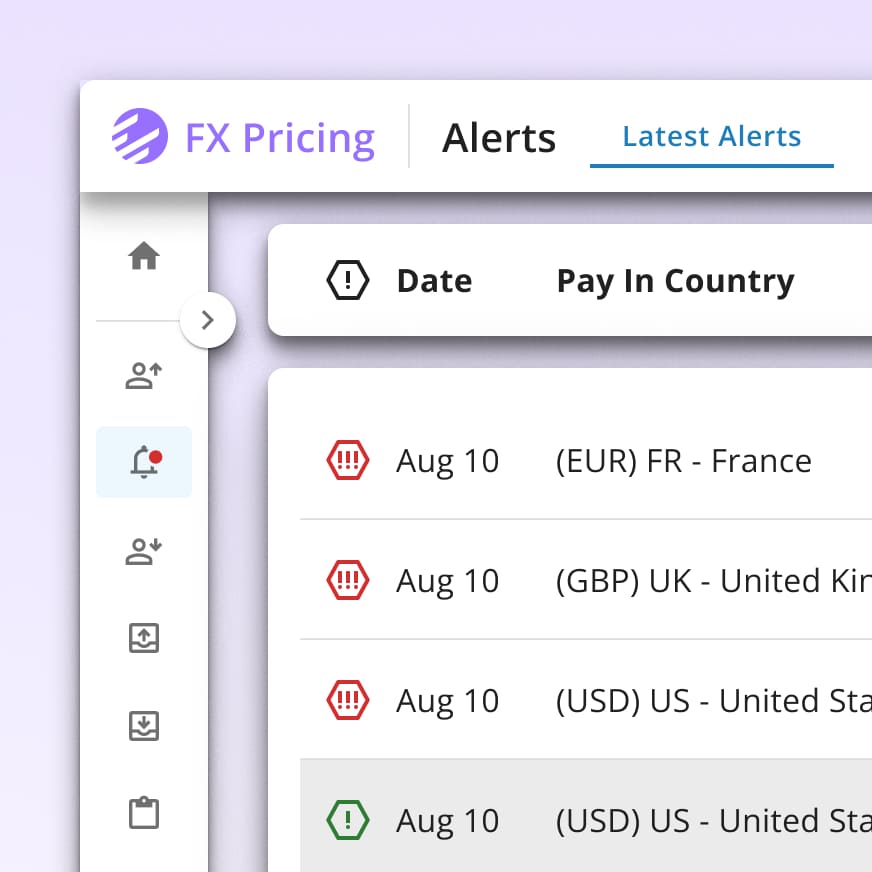This screenshot has width=872, height=872.
Task: Click the Pay In Country column header
Action: point(675,281)
